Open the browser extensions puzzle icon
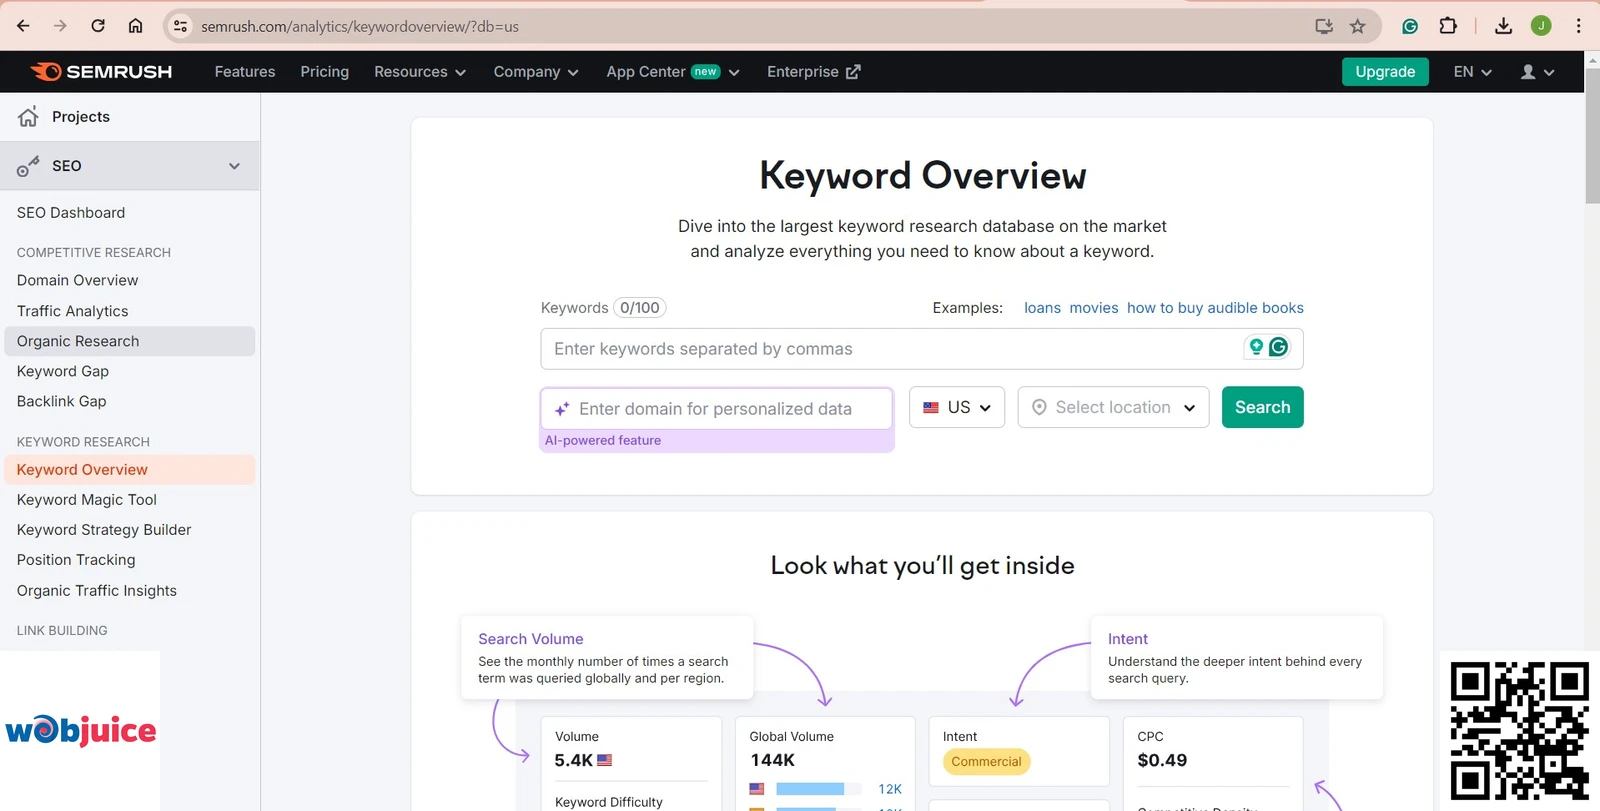1600x811 pixels. click(1448, 26)
